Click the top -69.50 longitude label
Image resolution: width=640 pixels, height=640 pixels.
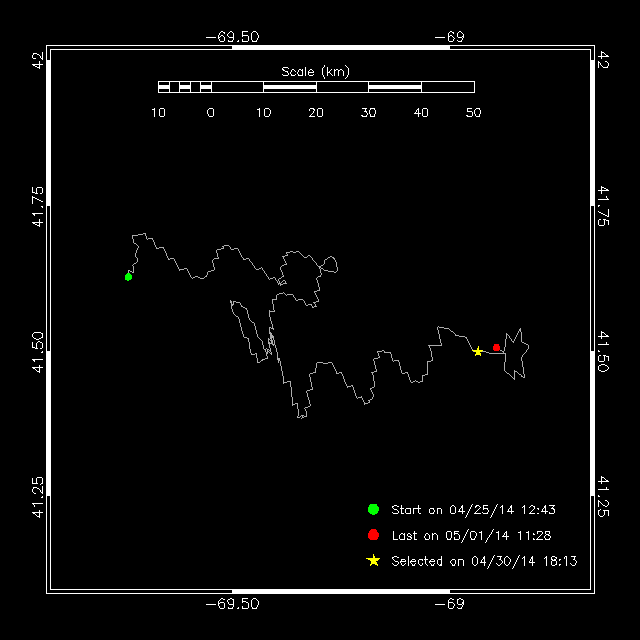pos(232,36)
